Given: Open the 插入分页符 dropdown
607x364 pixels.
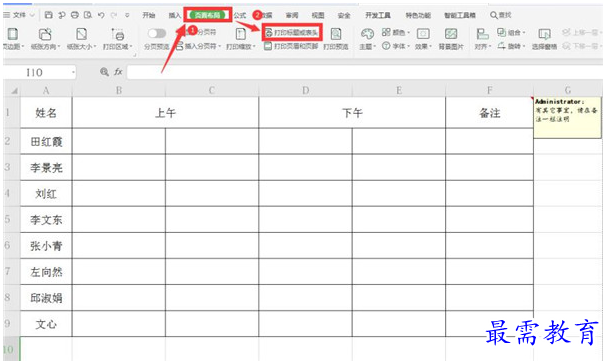Looking at the screenshot, I should tap(199, 46).
